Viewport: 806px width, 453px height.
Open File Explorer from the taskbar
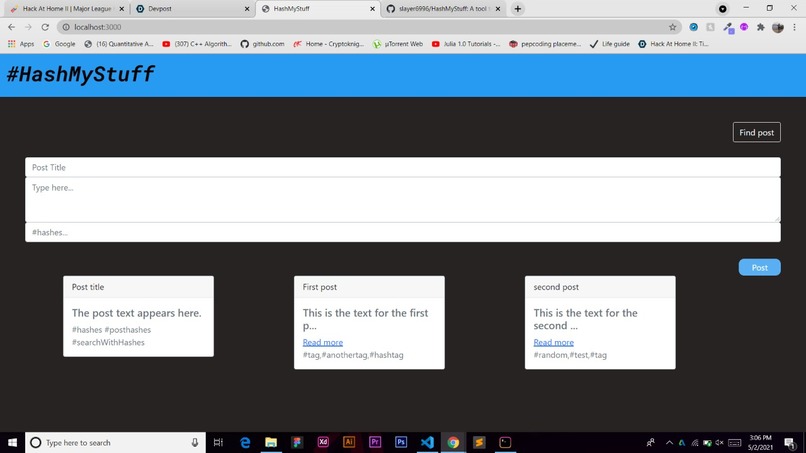pos(271,442)
